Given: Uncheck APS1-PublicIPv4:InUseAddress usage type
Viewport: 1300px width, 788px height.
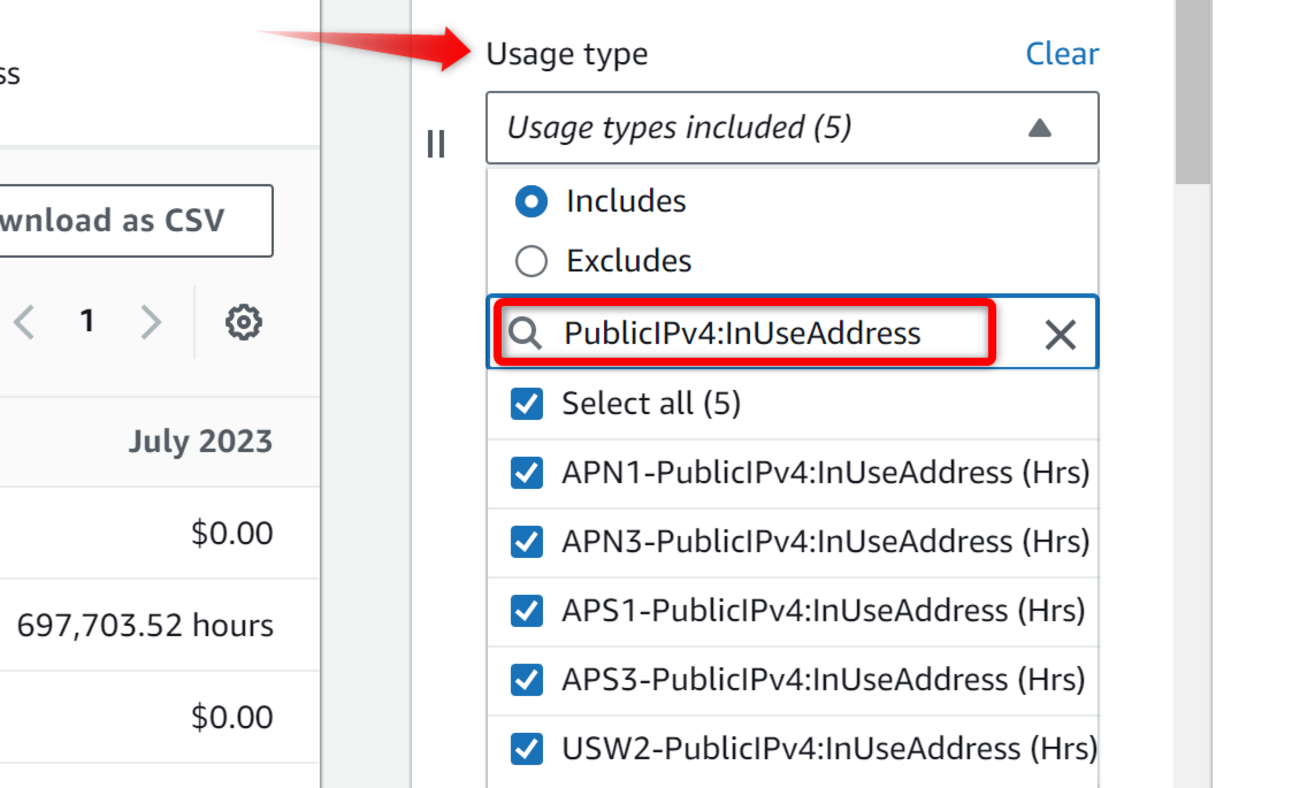Looking at the screenshot, I should coord(526,610).
